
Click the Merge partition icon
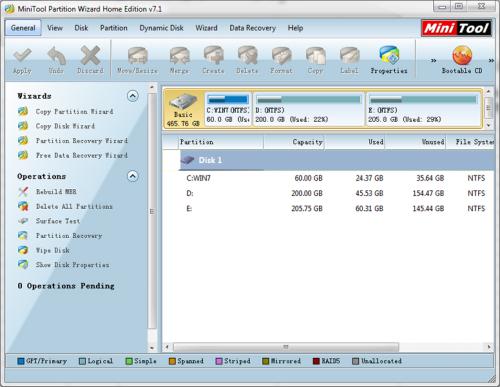click(x=179, y=55)
